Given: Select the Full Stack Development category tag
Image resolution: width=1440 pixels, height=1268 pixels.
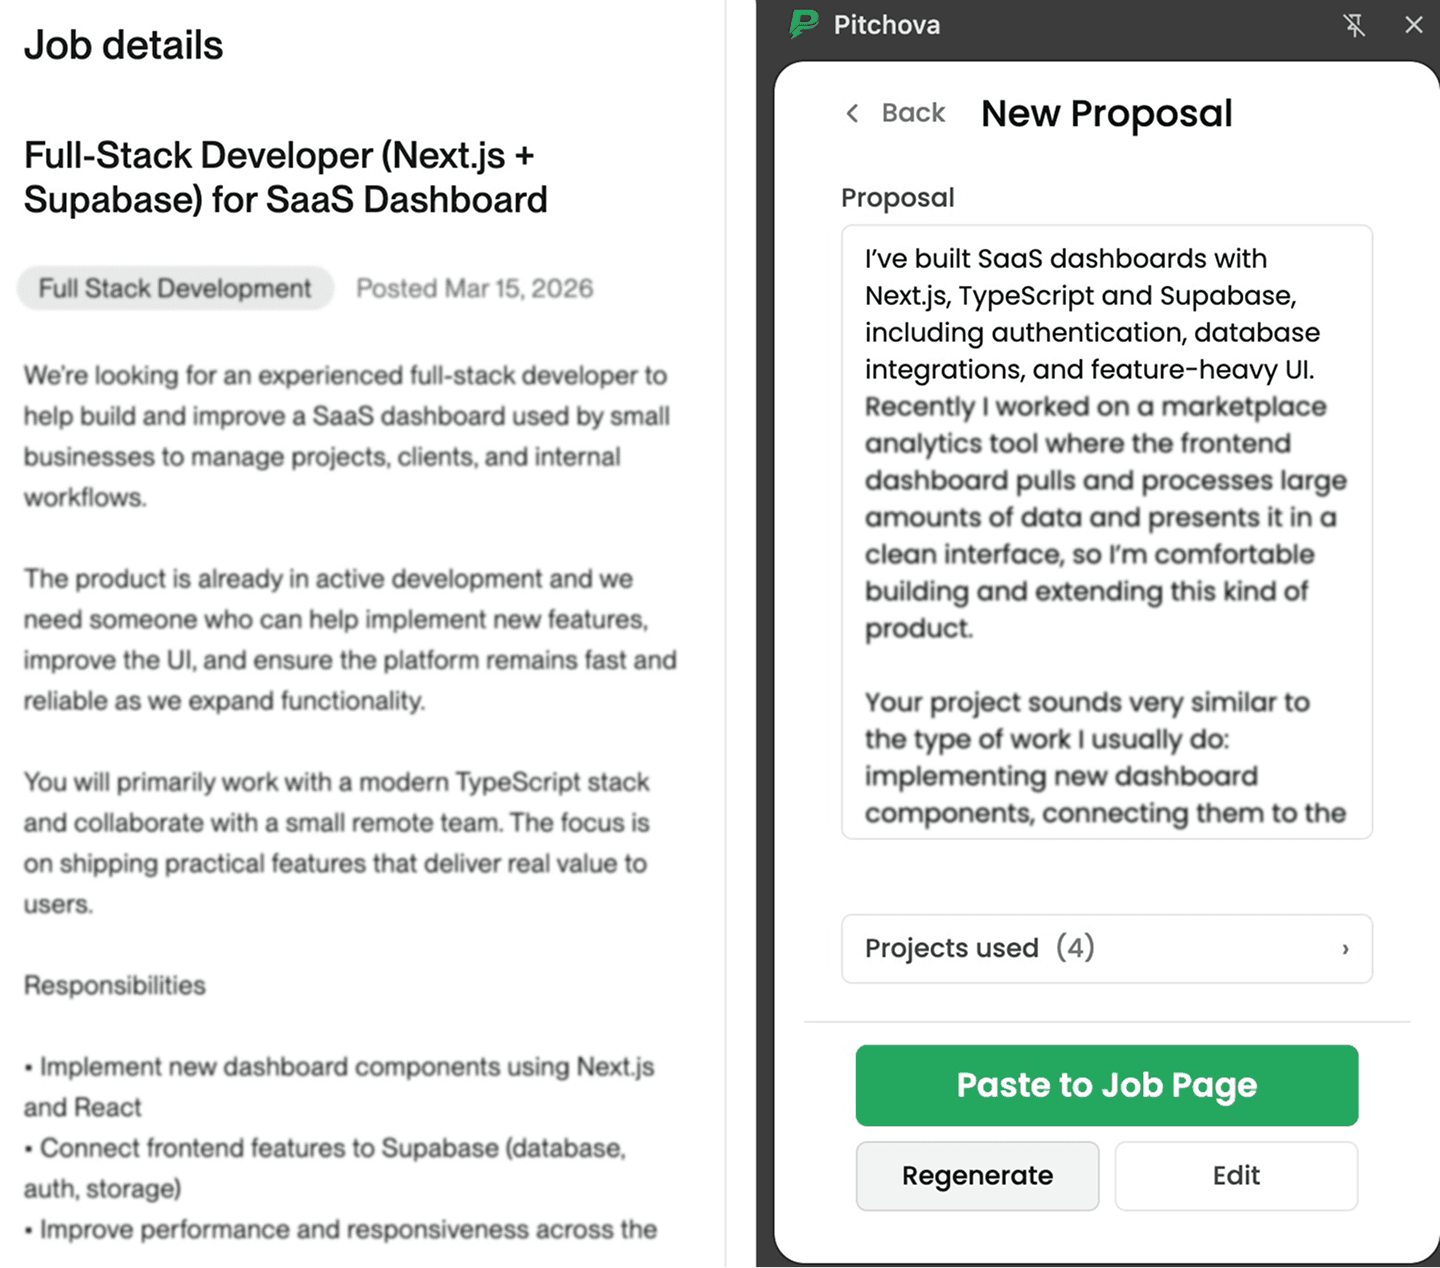Looking at the screenshot, I should 174,288.
